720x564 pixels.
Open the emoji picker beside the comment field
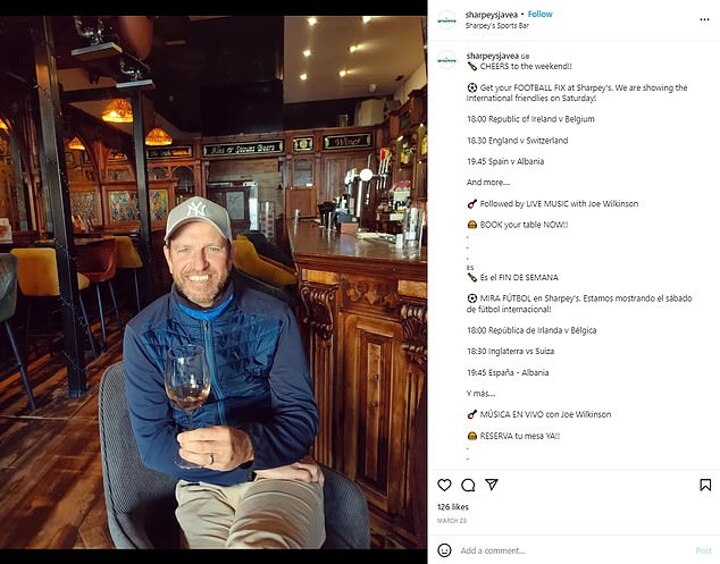point(445,550)
